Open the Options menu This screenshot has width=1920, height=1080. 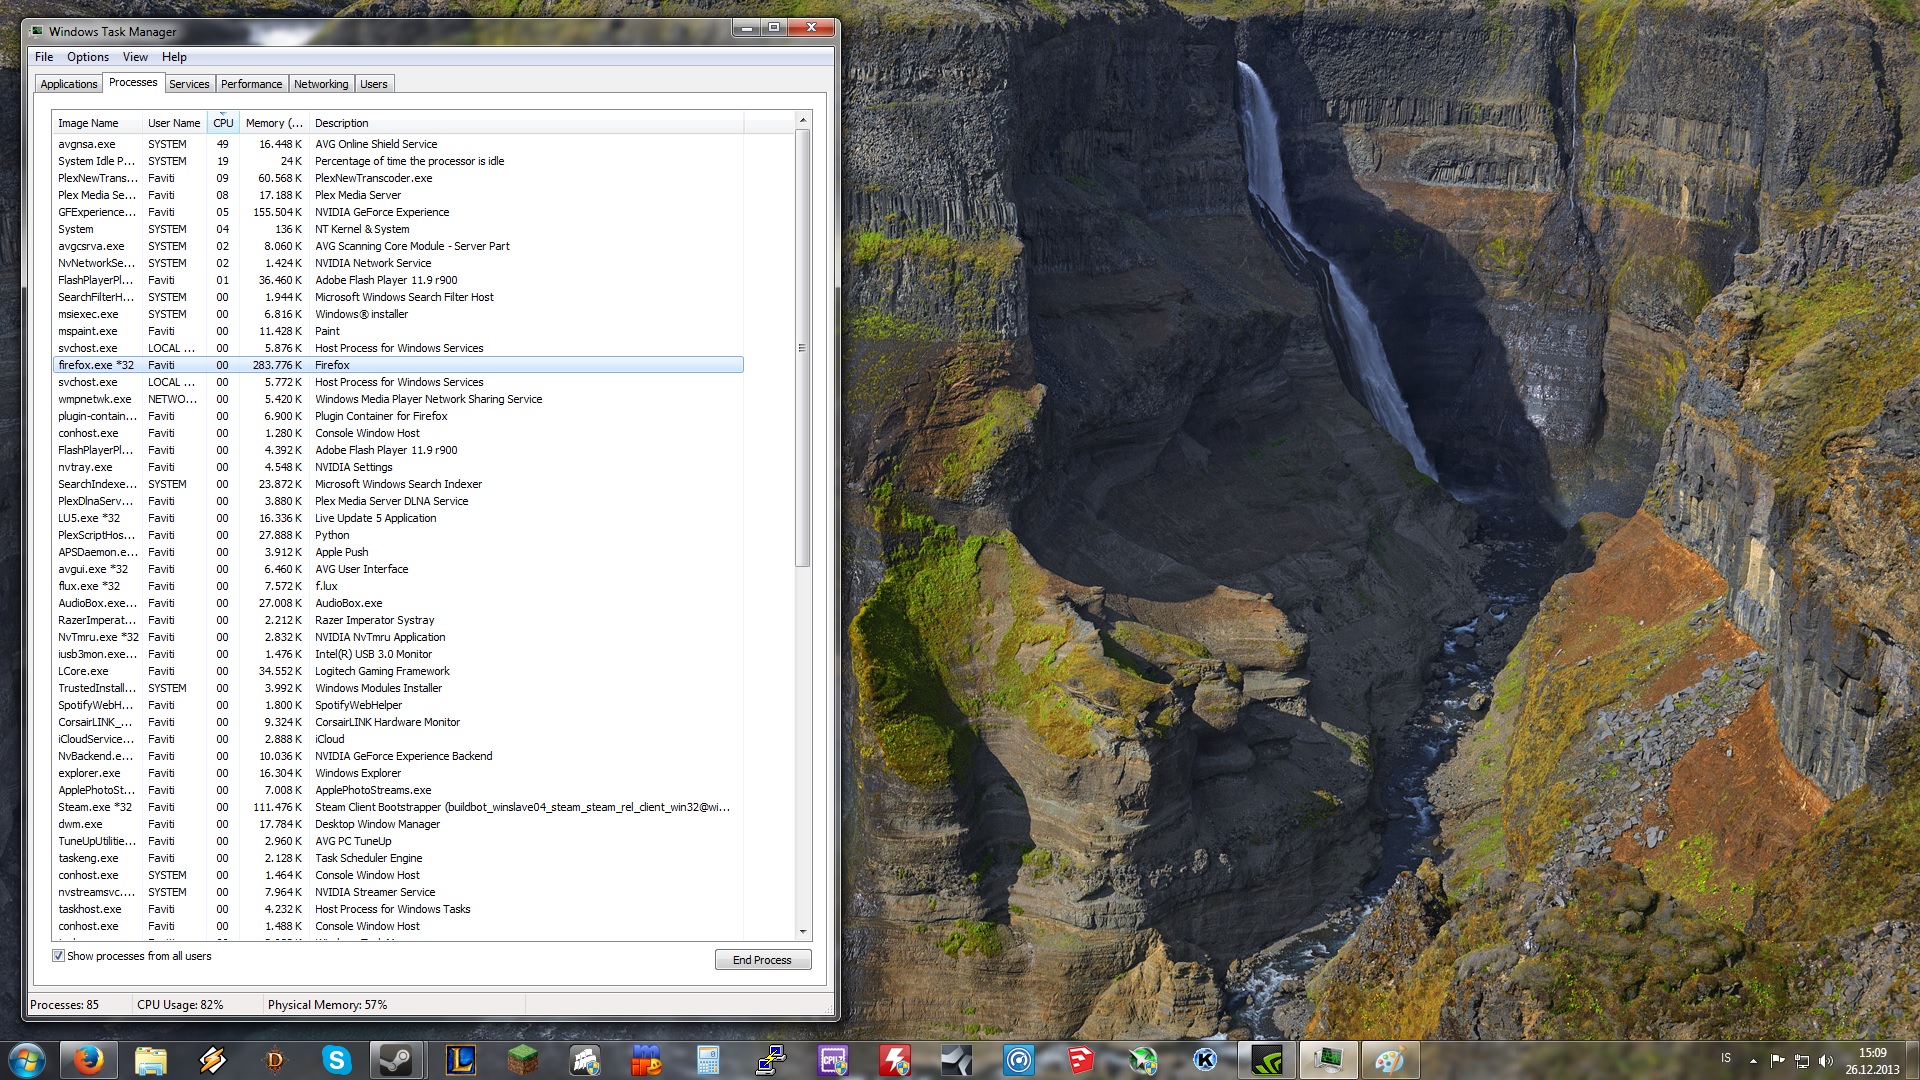(x=88, y=57)
